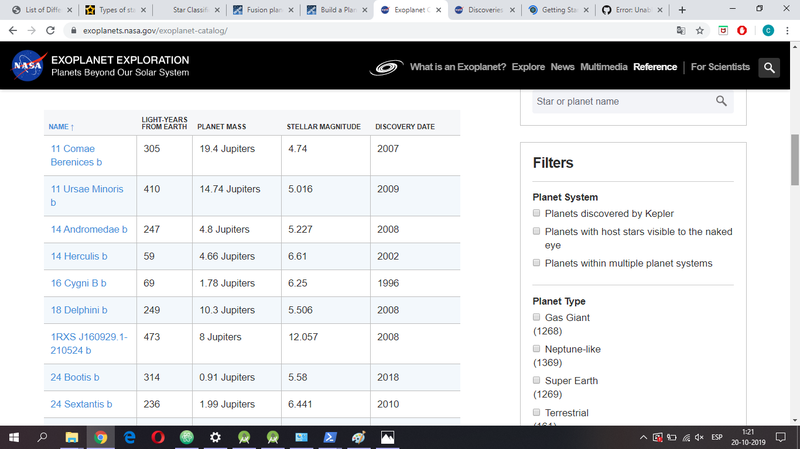This screenshot has width=800, height=449.
Task: Open the site search magnifier icon
Action: click(x=768, y=68)
